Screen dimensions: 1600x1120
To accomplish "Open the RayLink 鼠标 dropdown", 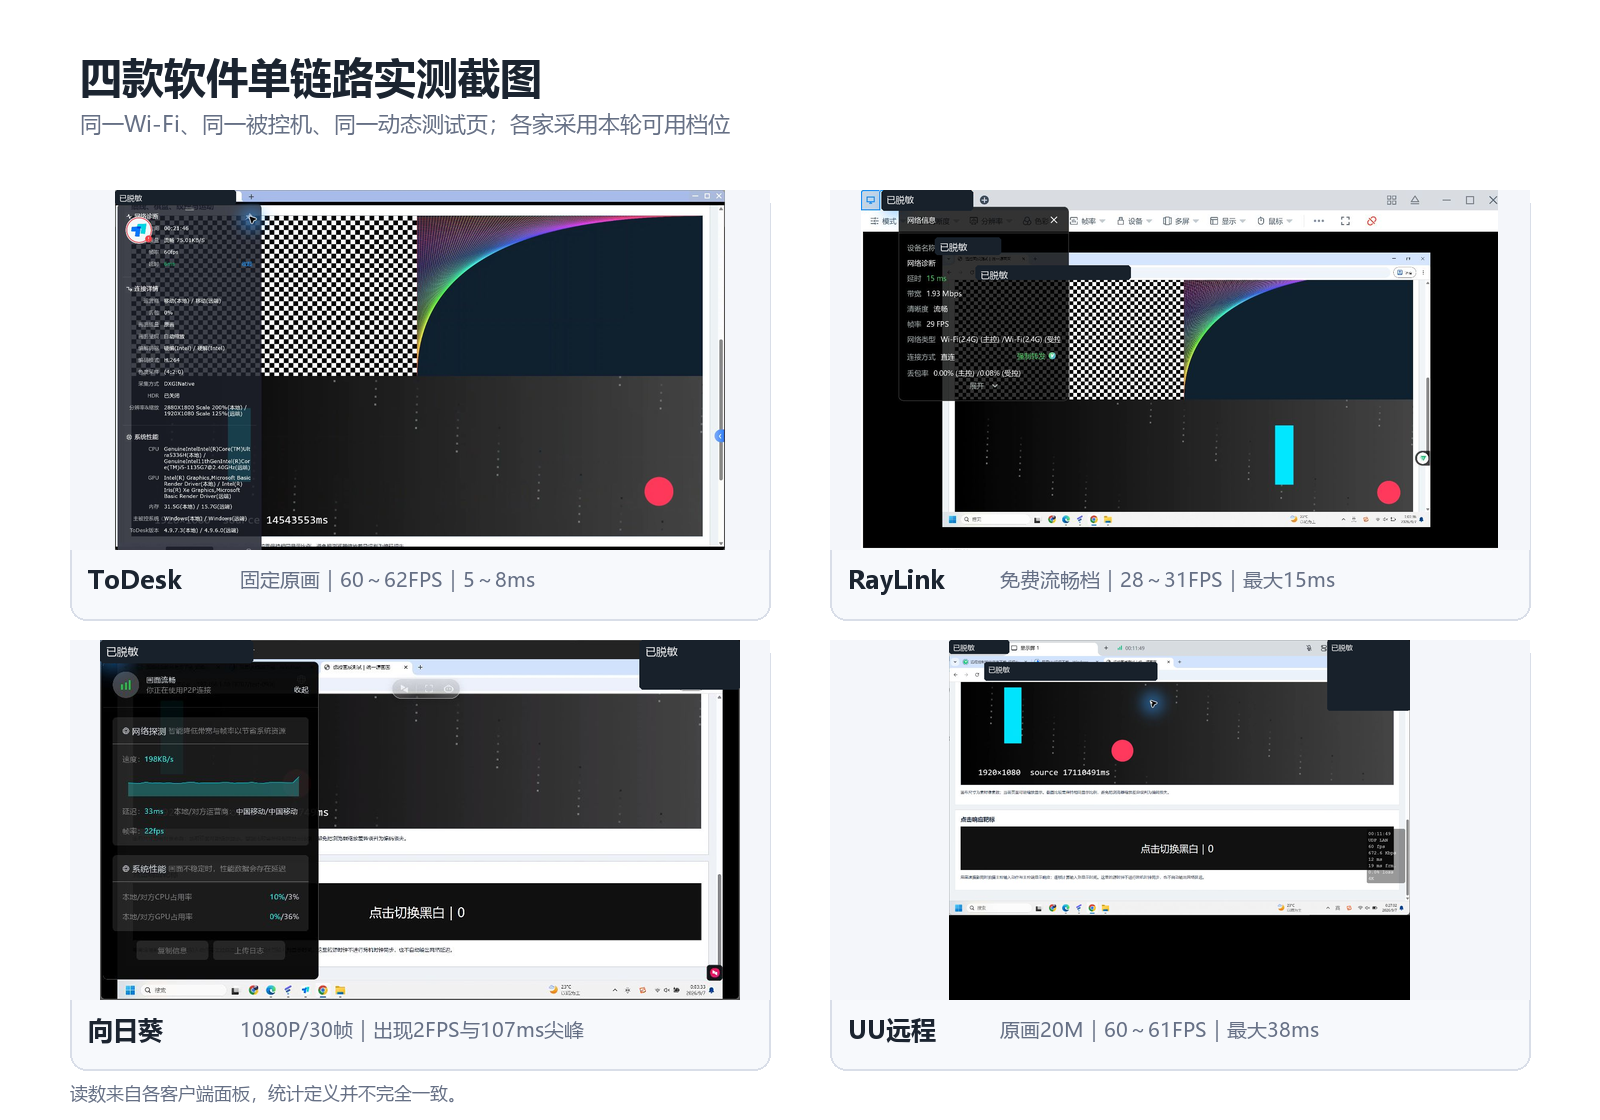I will (x=1275, y=221).
